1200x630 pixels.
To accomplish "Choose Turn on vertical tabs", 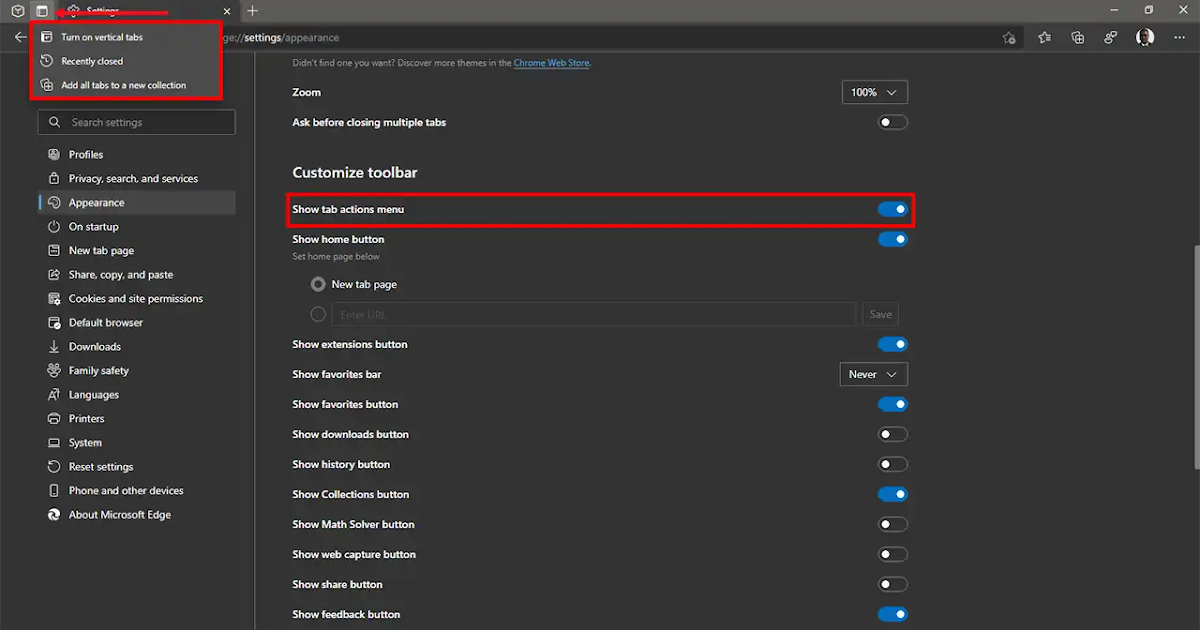I will click(x=101, y=36).
